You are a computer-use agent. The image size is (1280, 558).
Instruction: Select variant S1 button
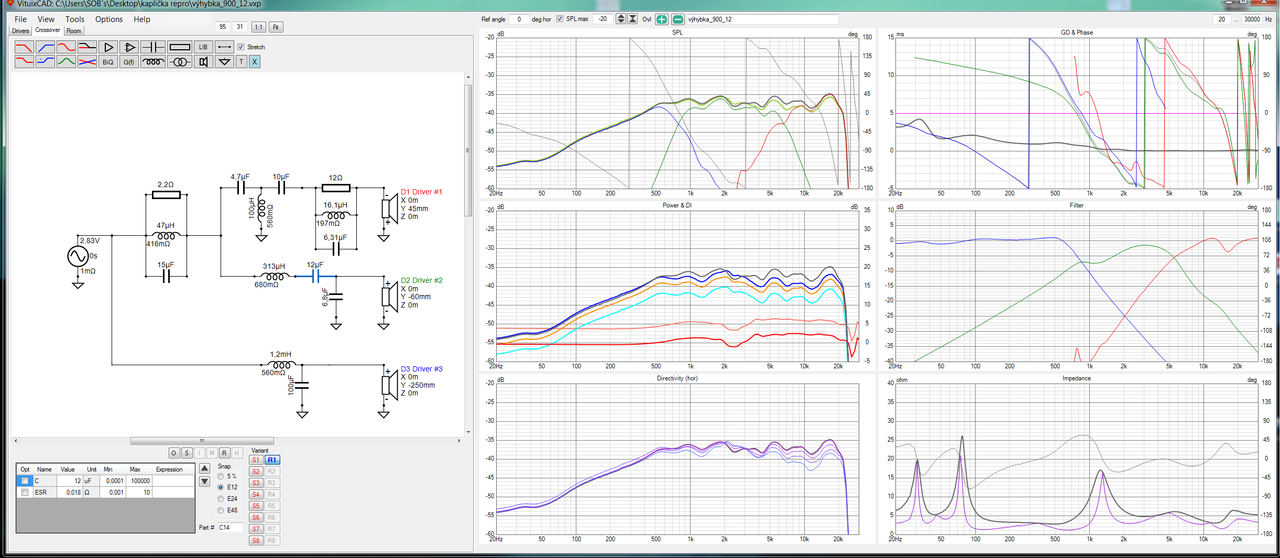256,460
